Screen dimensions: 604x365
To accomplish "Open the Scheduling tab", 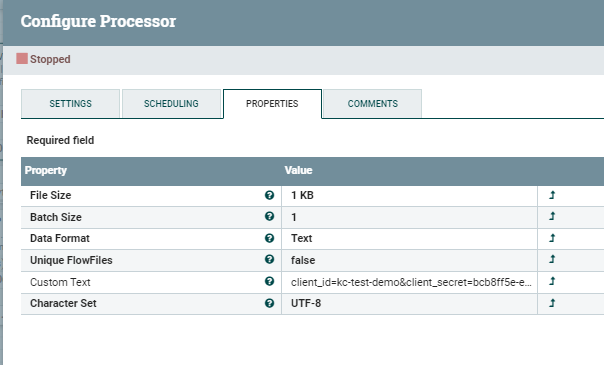I will click(171, 104).
